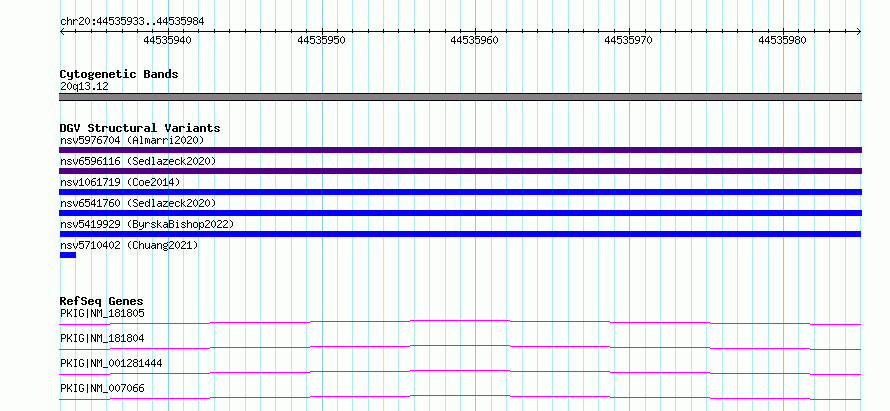
Task: Click the 44535950 ruler position label
Action: (x=321, y=40)
